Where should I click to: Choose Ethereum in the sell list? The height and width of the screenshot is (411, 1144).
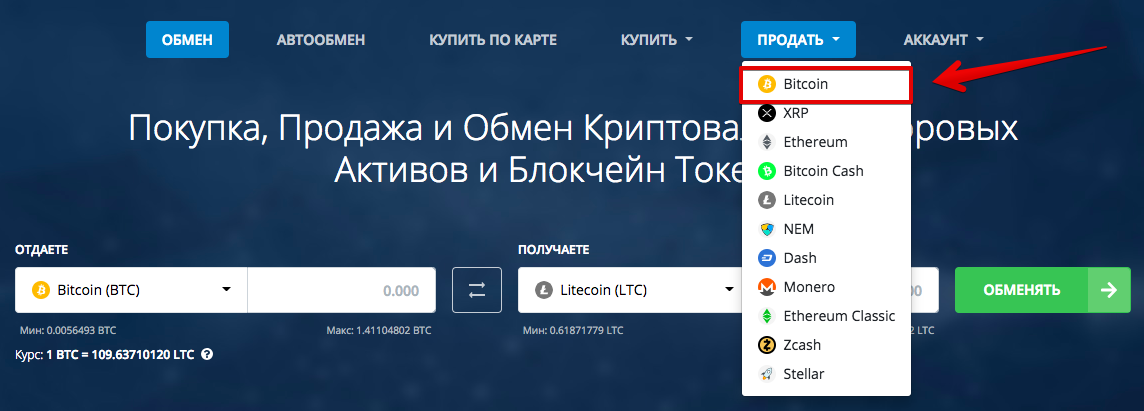(x=826, y=142)
